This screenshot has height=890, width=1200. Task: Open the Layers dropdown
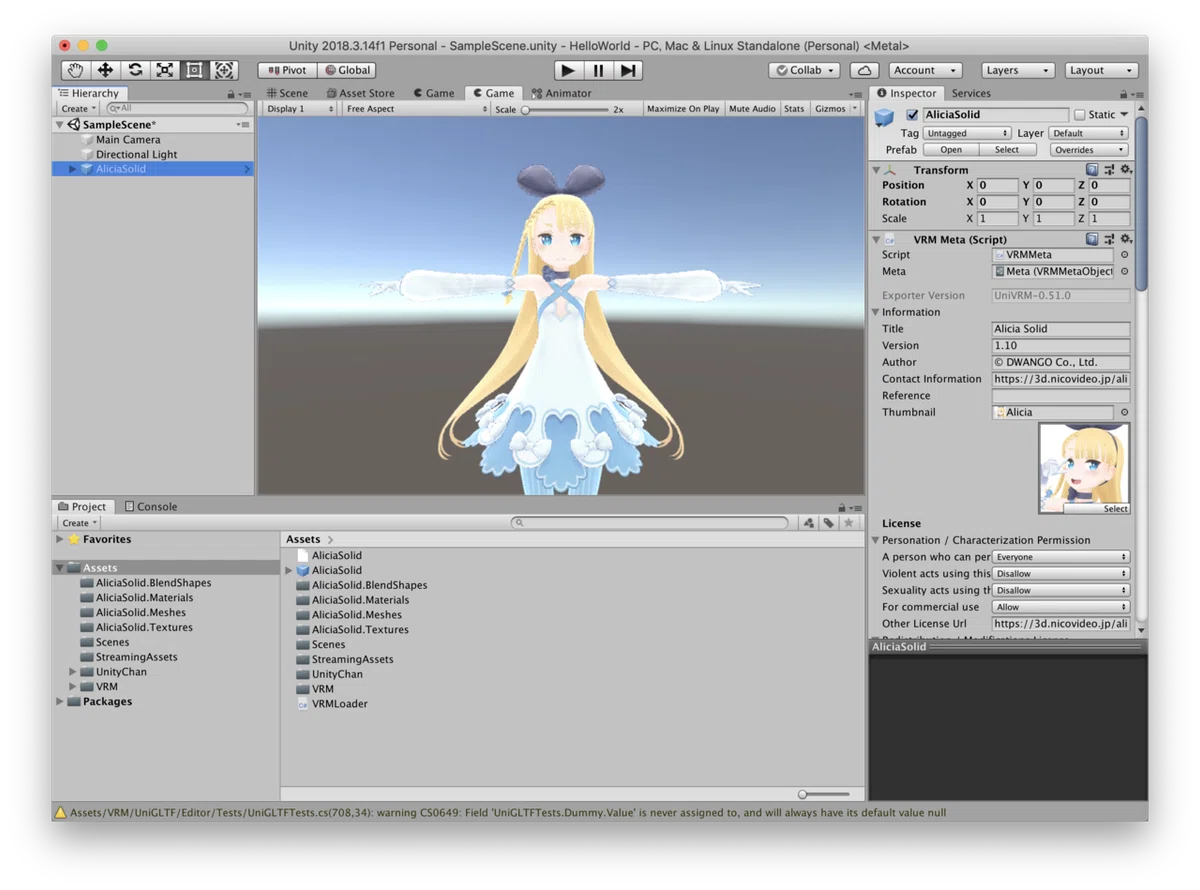point(1016,70)
